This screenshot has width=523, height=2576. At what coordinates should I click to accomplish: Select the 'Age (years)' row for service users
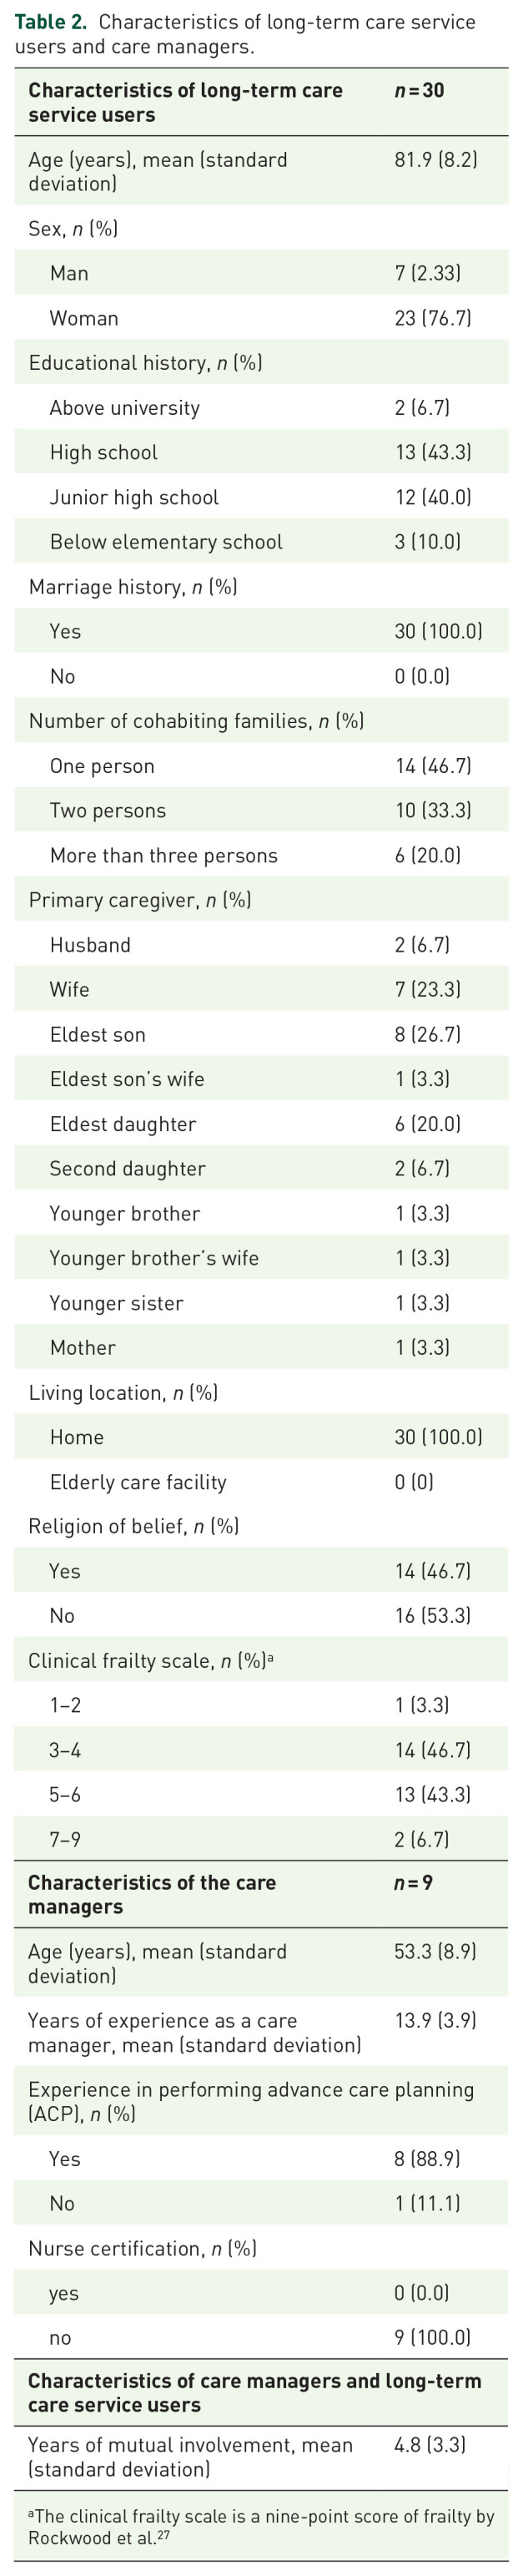pos(157,172)
